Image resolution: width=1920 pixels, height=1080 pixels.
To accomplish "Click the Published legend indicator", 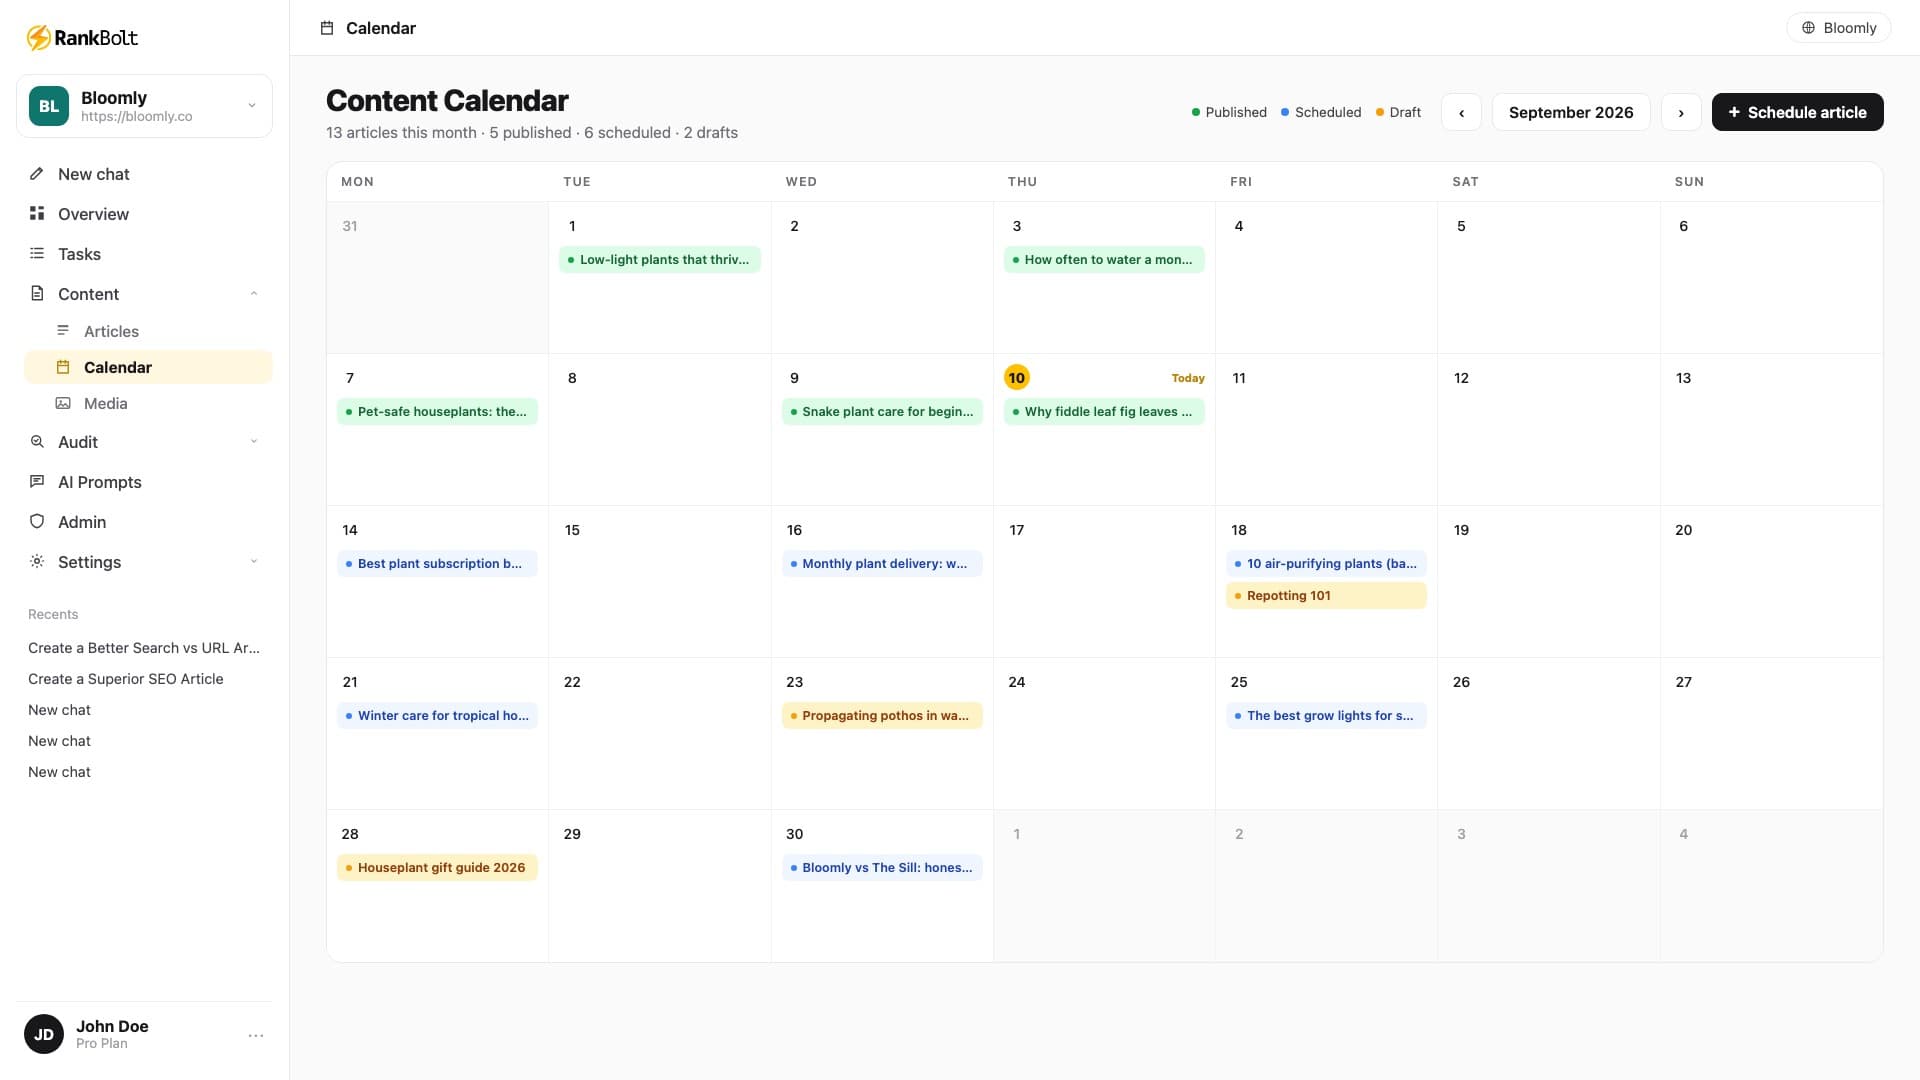I will pyautogui.click(x=1229, y=112).
